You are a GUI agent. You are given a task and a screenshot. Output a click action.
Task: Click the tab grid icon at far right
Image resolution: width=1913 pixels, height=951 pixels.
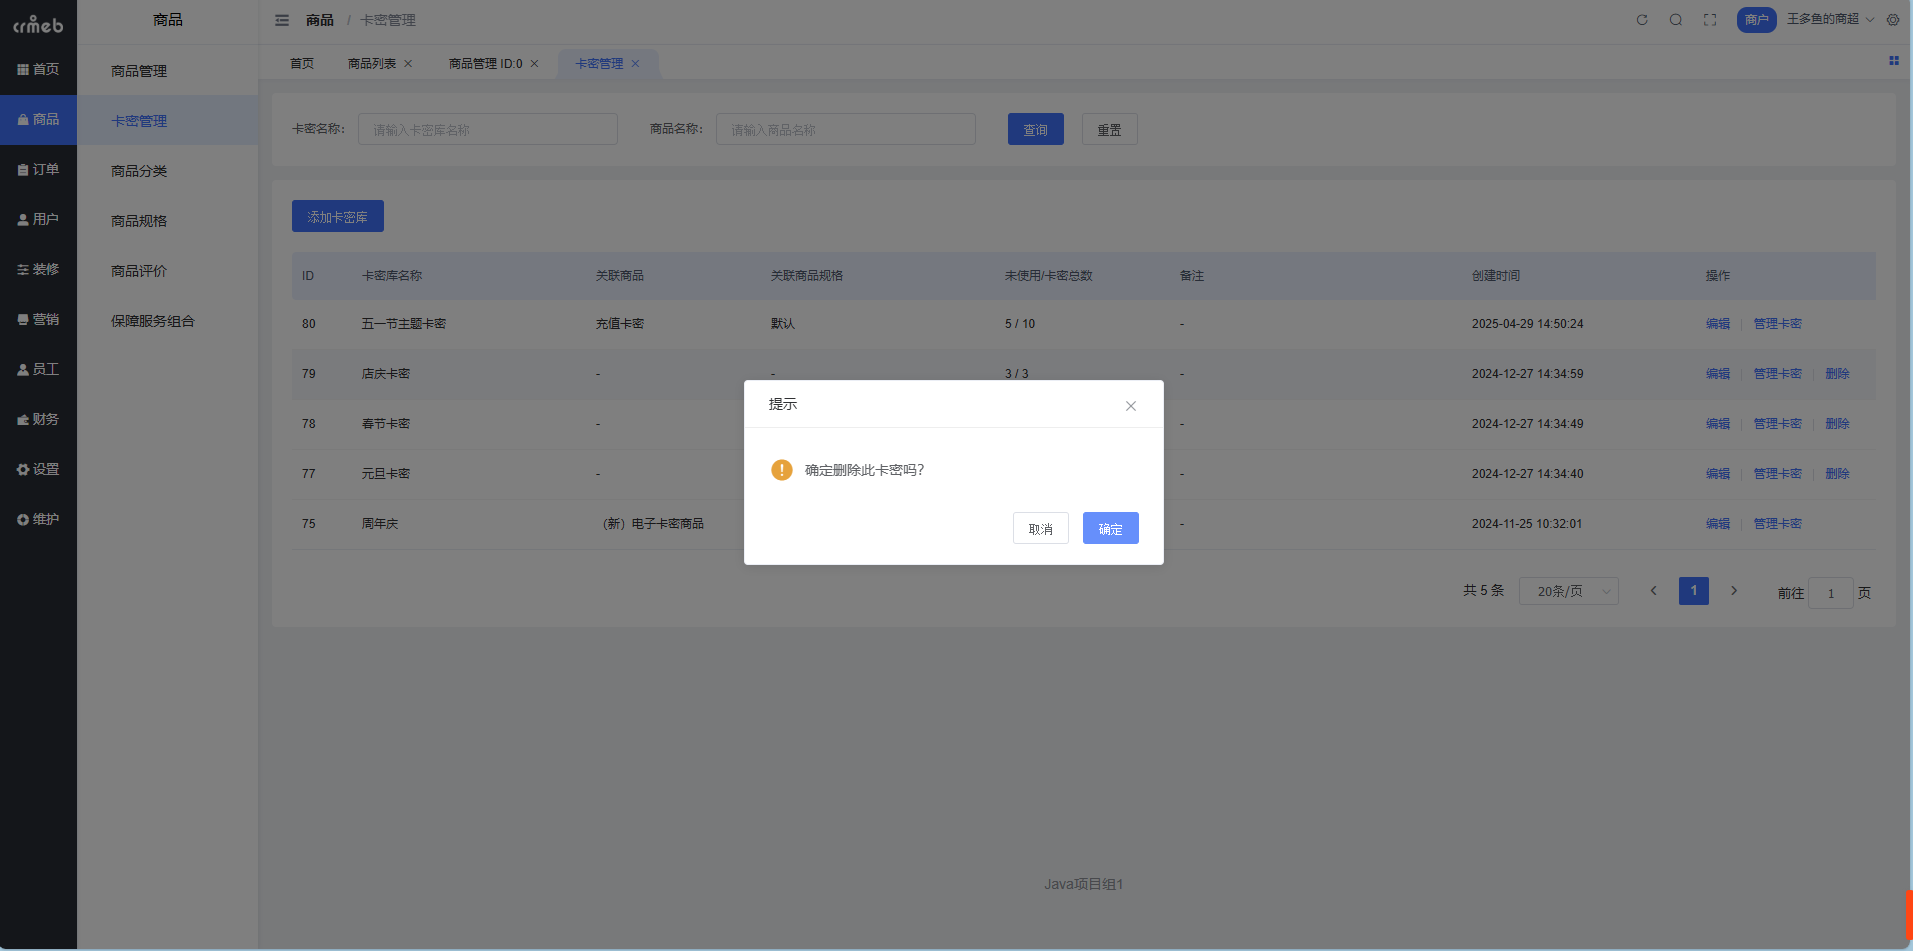pos(1893,61)
